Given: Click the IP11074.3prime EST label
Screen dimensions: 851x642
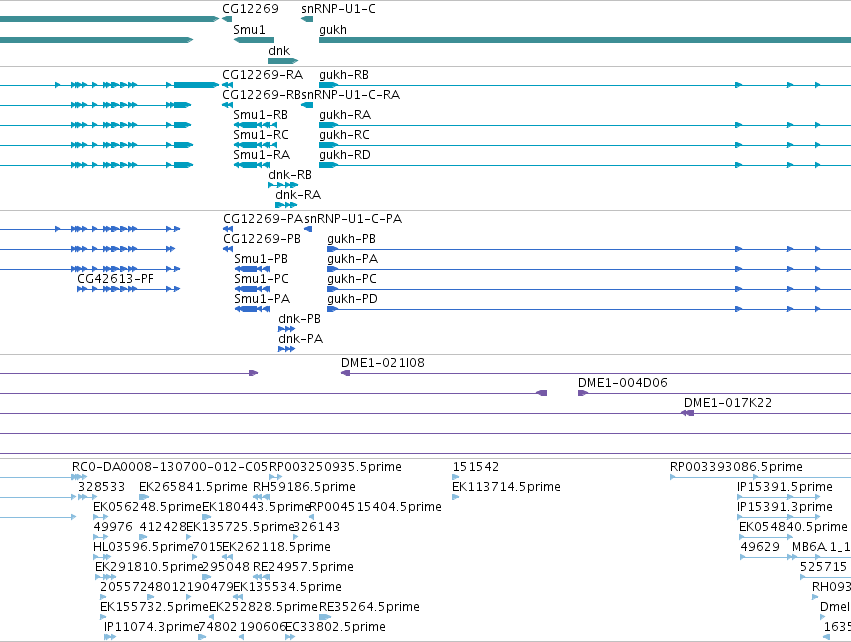Looking at the screenshot, I should tap(151, 627).
